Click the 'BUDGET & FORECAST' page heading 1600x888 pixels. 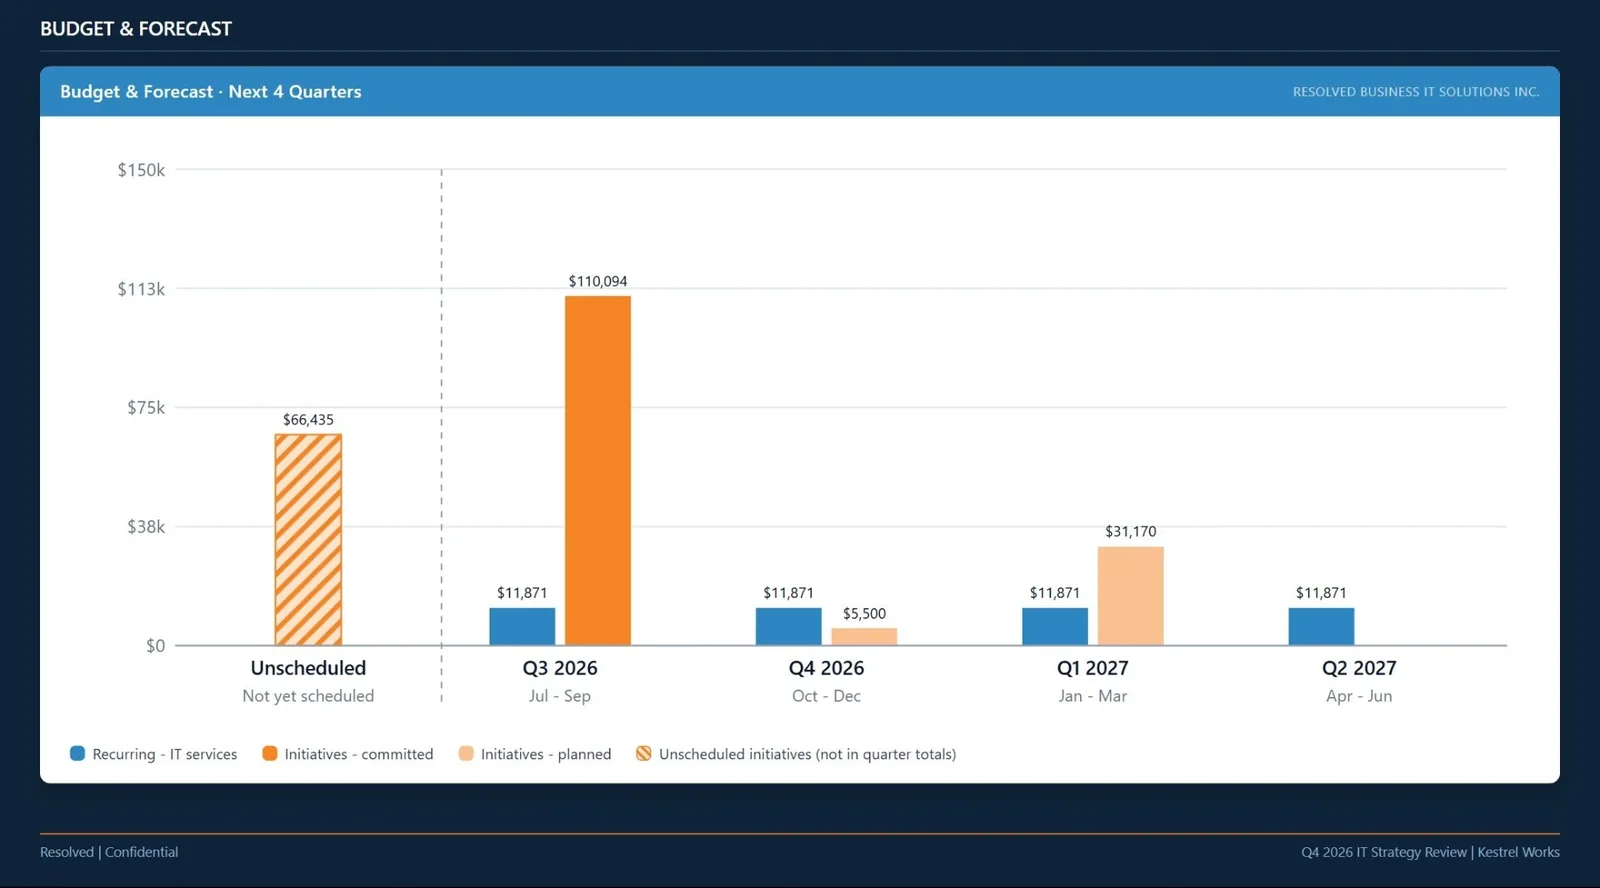136,29
